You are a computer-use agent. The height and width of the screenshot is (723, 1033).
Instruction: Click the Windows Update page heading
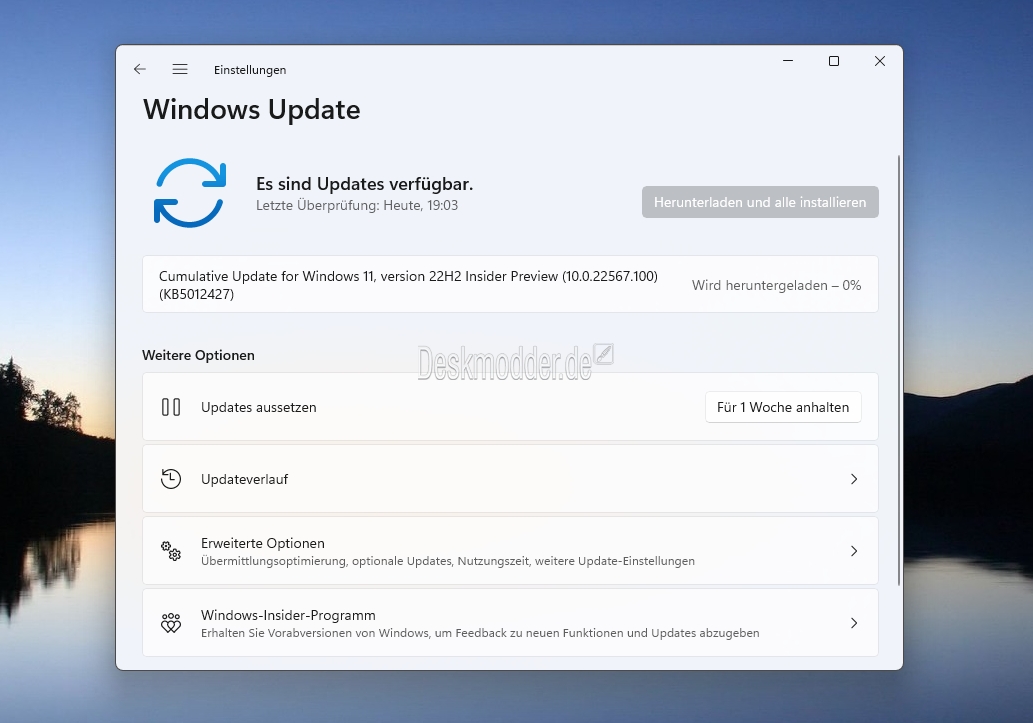click(252, 109)
